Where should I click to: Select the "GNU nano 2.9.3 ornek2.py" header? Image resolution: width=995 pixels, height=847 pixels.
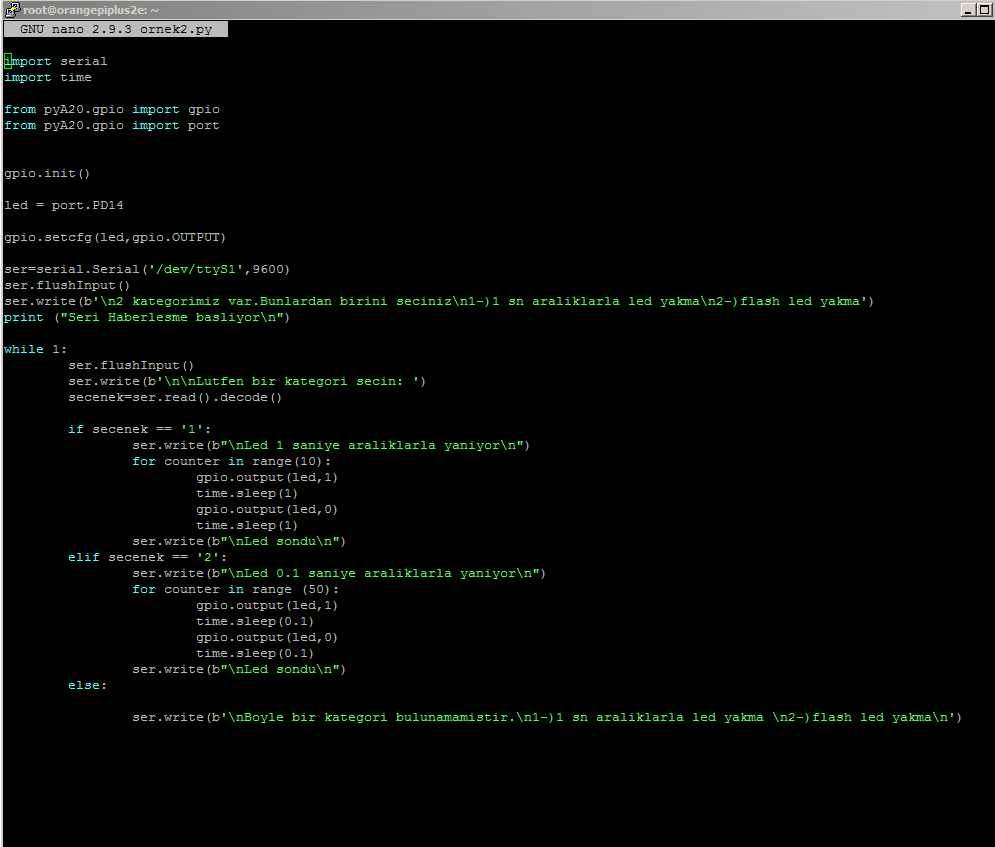coord(114,29)
